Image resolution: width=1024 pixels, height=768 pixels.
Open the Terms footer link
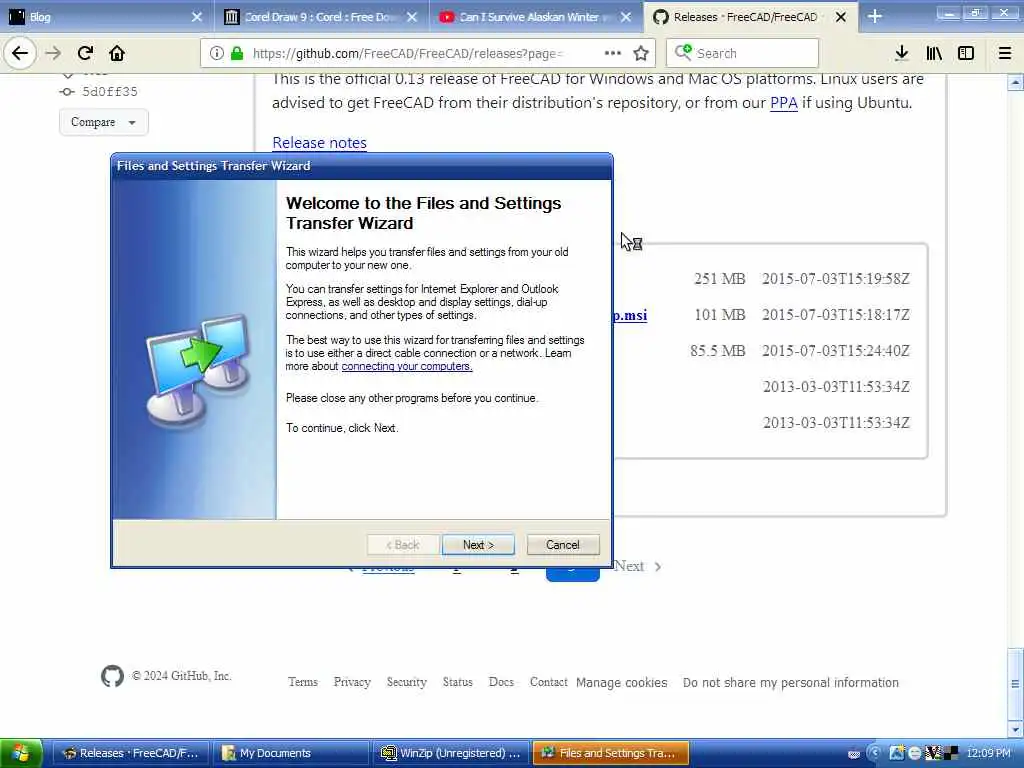[x=303, y=682]
